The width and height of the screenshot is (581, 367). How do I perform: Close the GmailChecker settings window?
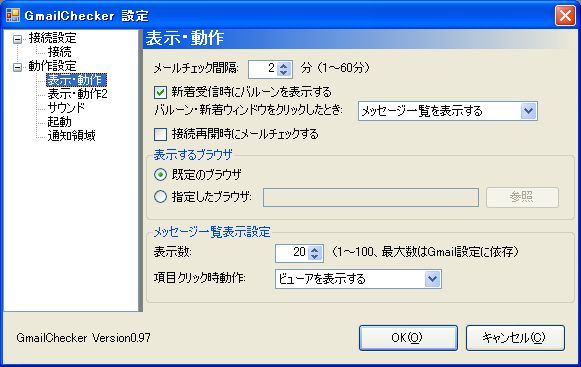[x=565, y=16]
